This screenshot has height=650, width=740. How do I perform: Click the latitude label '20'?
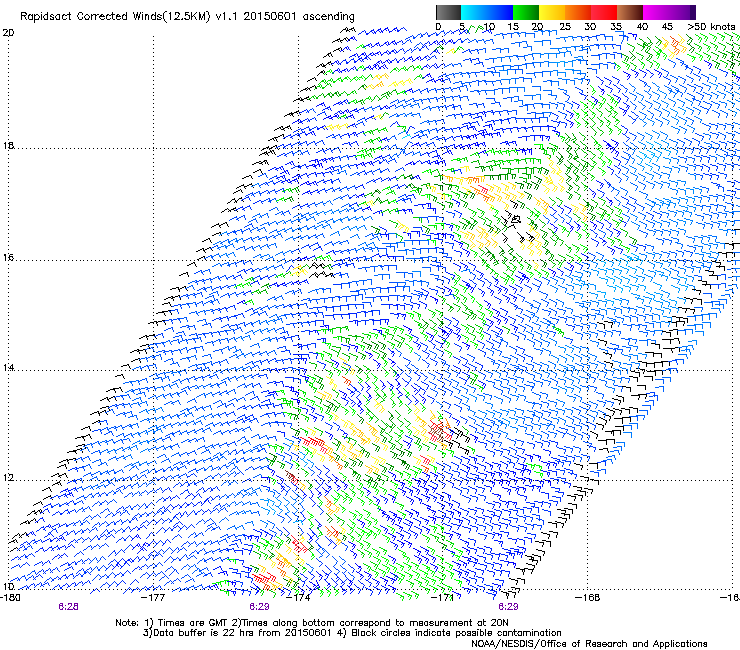tap(8, 33)
